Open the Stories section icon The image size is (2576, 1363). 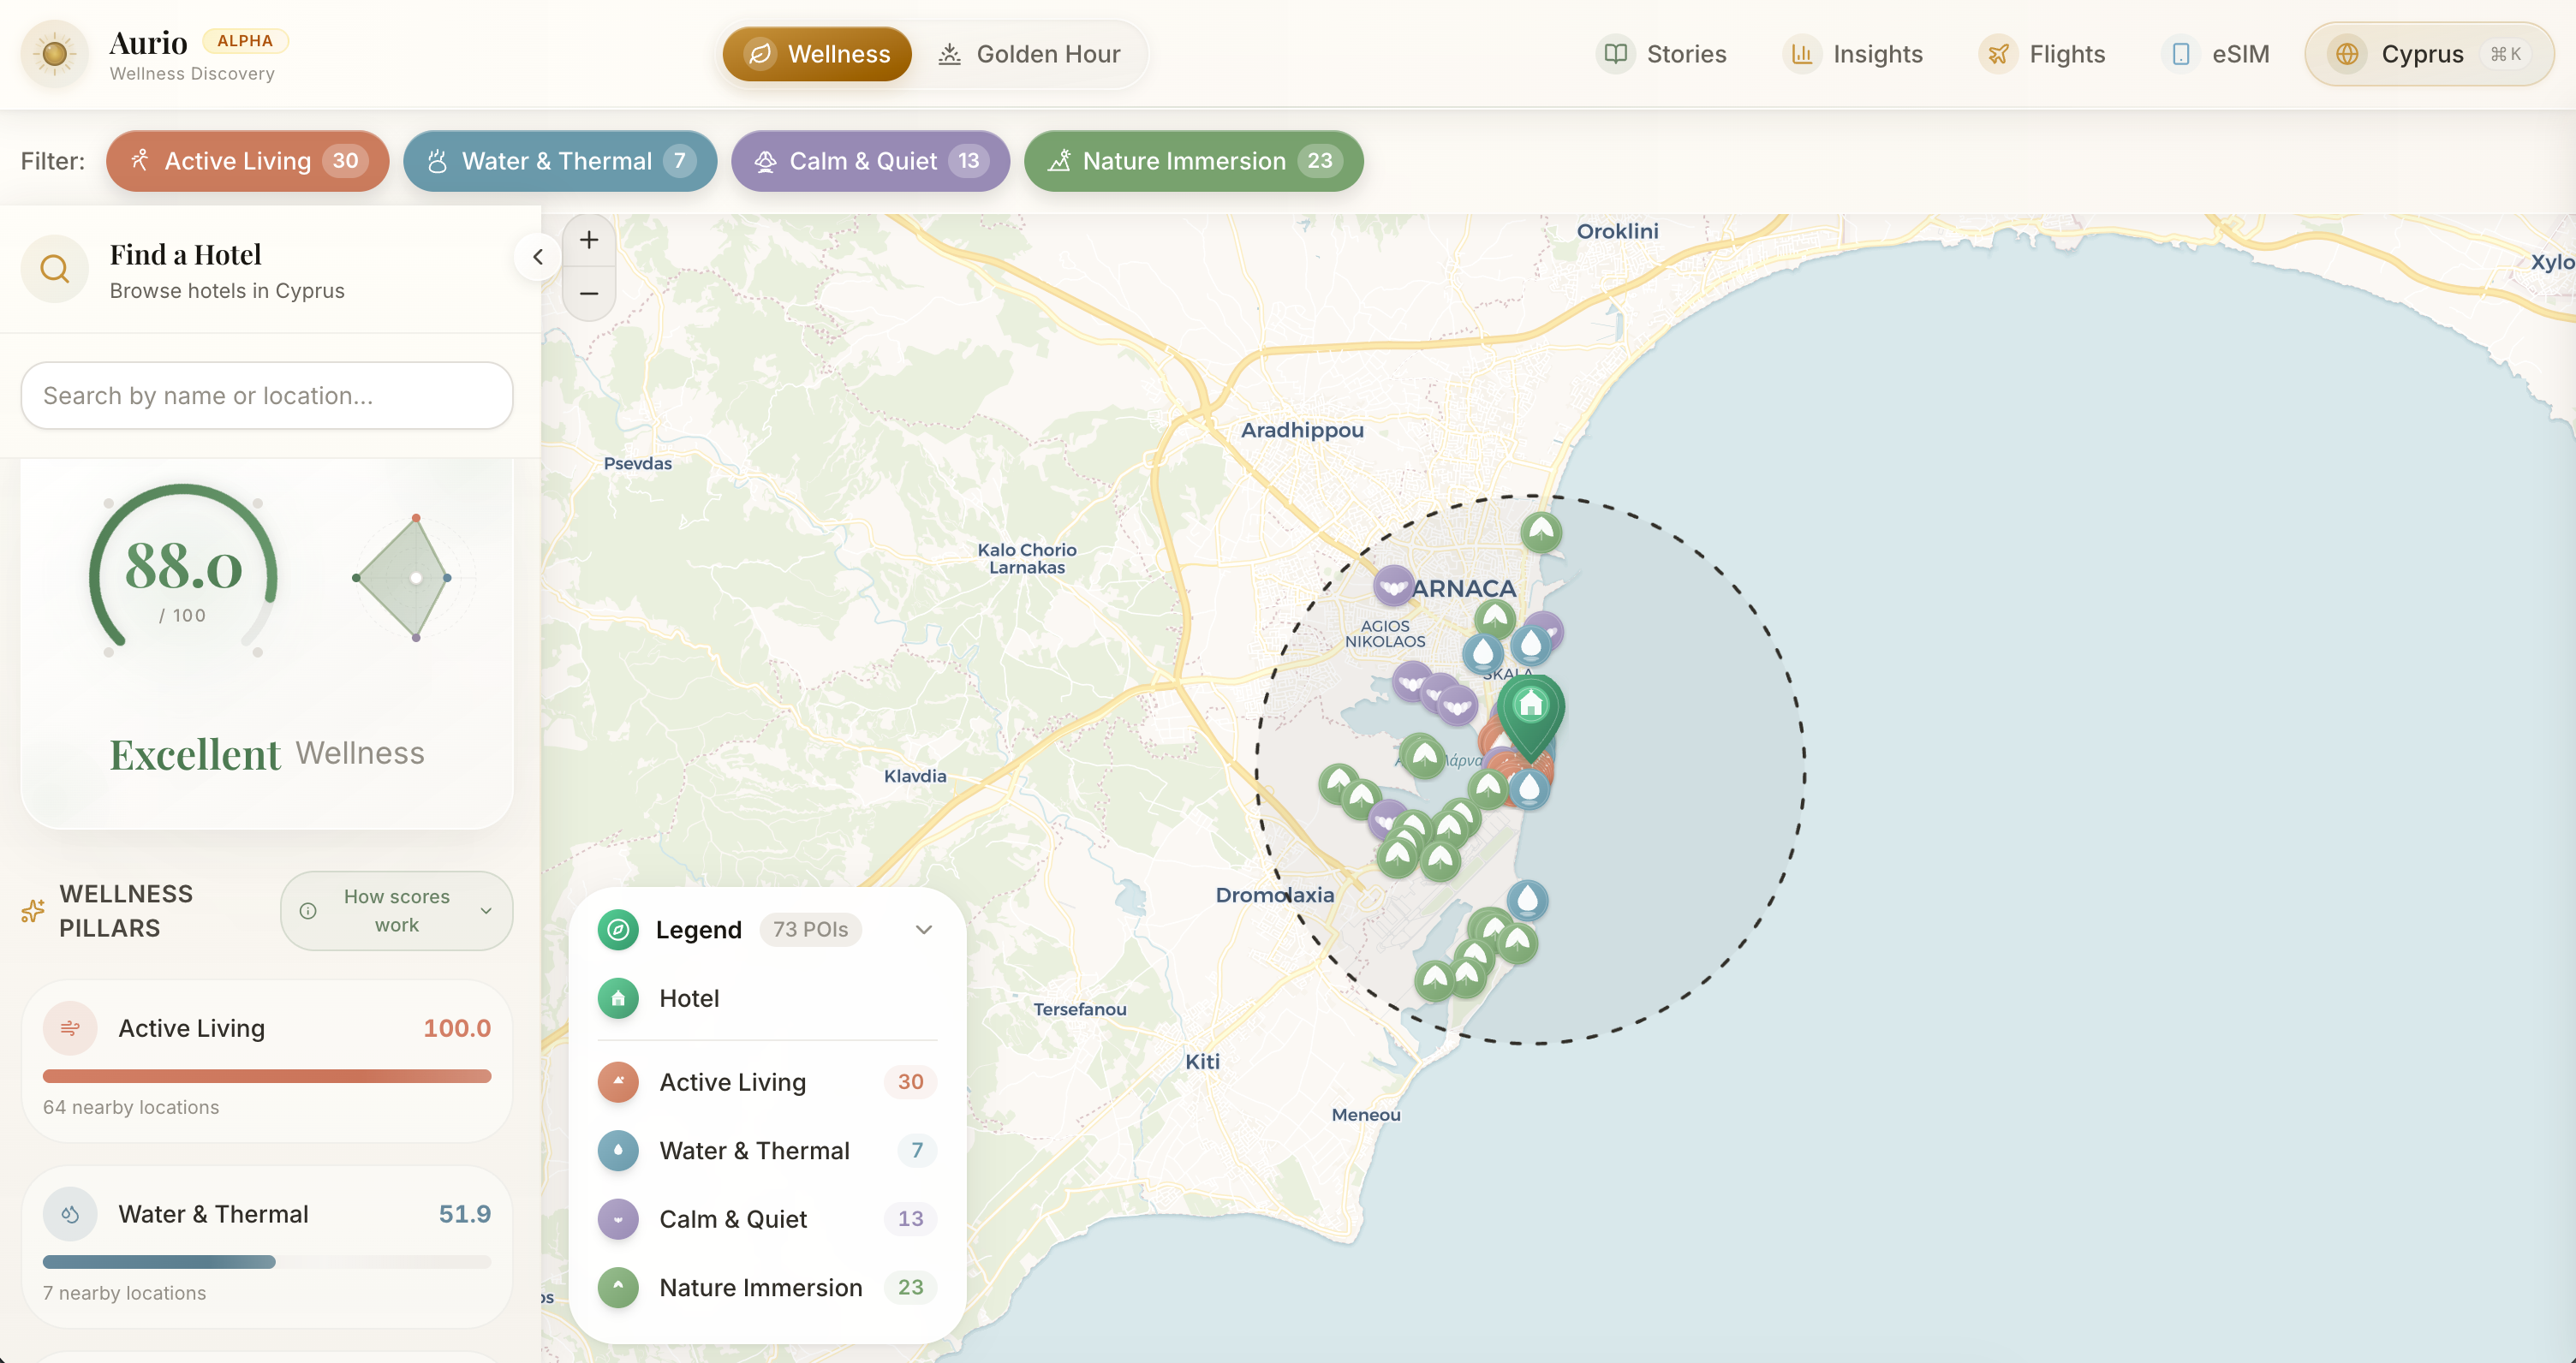pos(1616,54)
